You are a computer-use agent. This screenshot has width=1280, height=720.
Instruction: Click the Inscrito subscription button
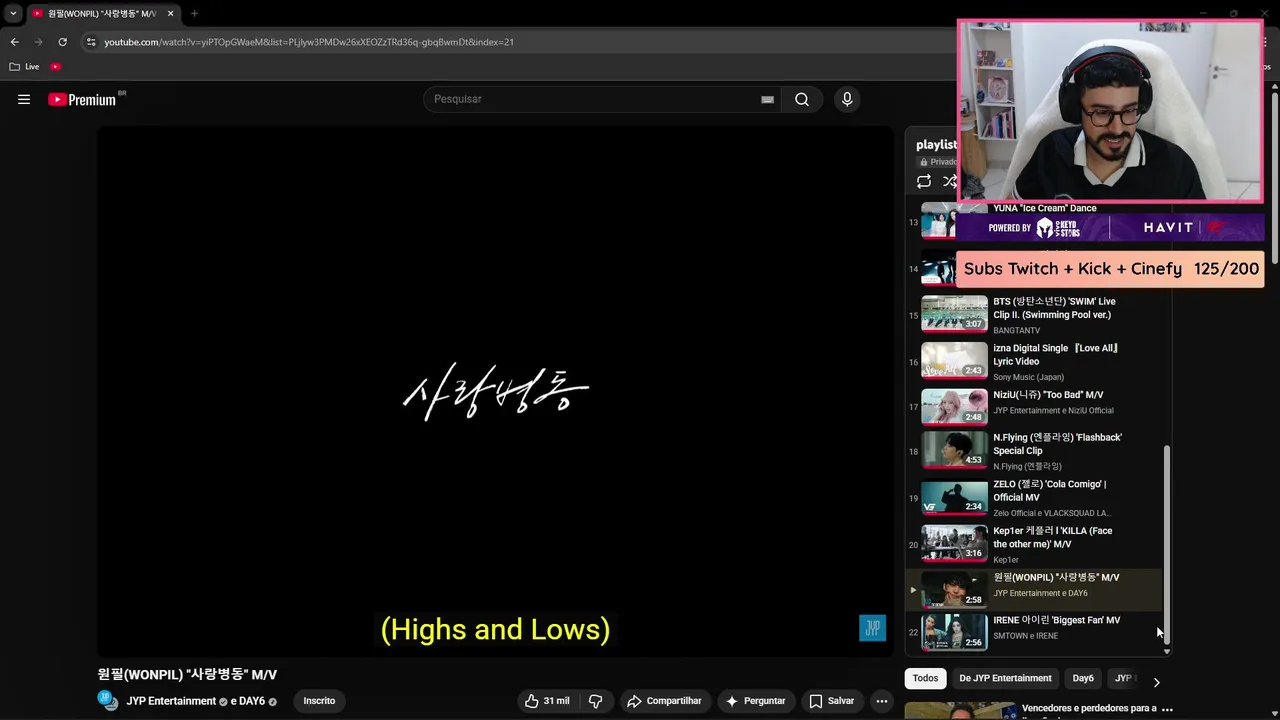[x=319, y=701]
